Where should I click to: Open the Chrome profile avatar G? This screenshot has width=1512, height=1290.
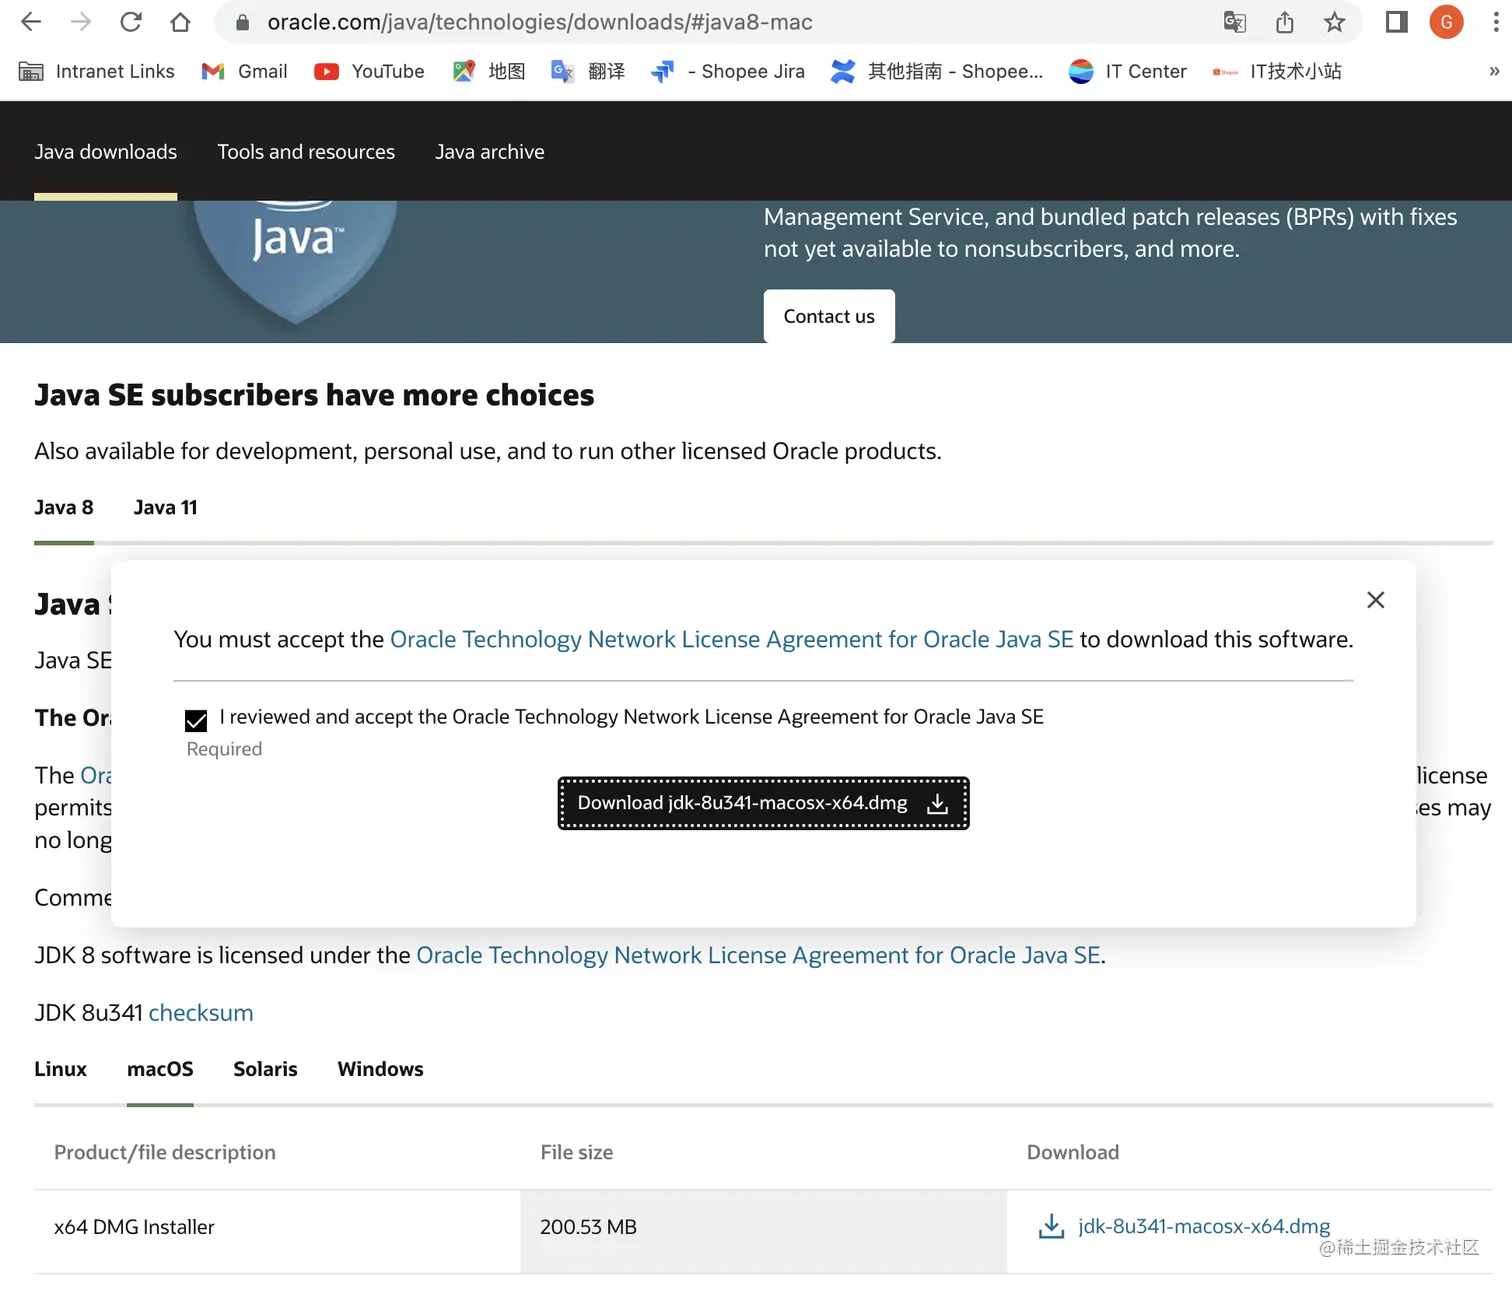pyautogui.click(x=1446, y=22)
